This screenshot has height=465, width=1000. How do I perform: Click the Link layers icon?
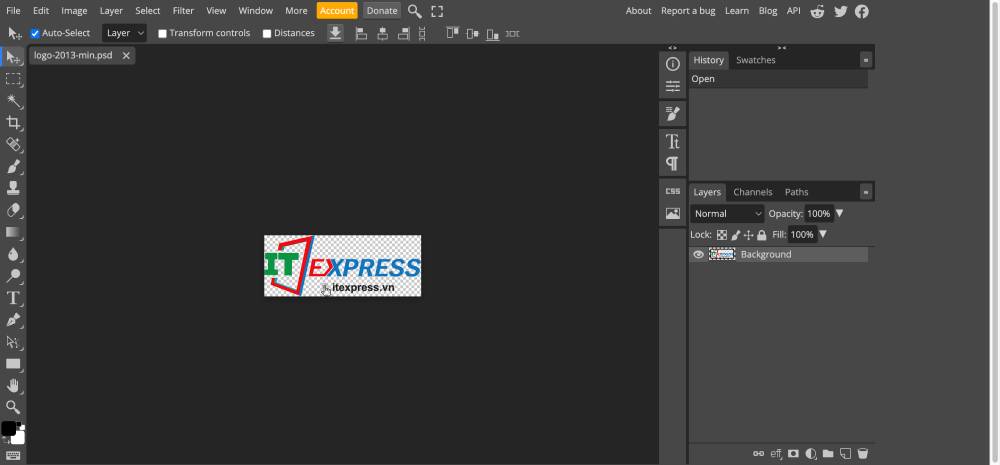tap(758, 454)
